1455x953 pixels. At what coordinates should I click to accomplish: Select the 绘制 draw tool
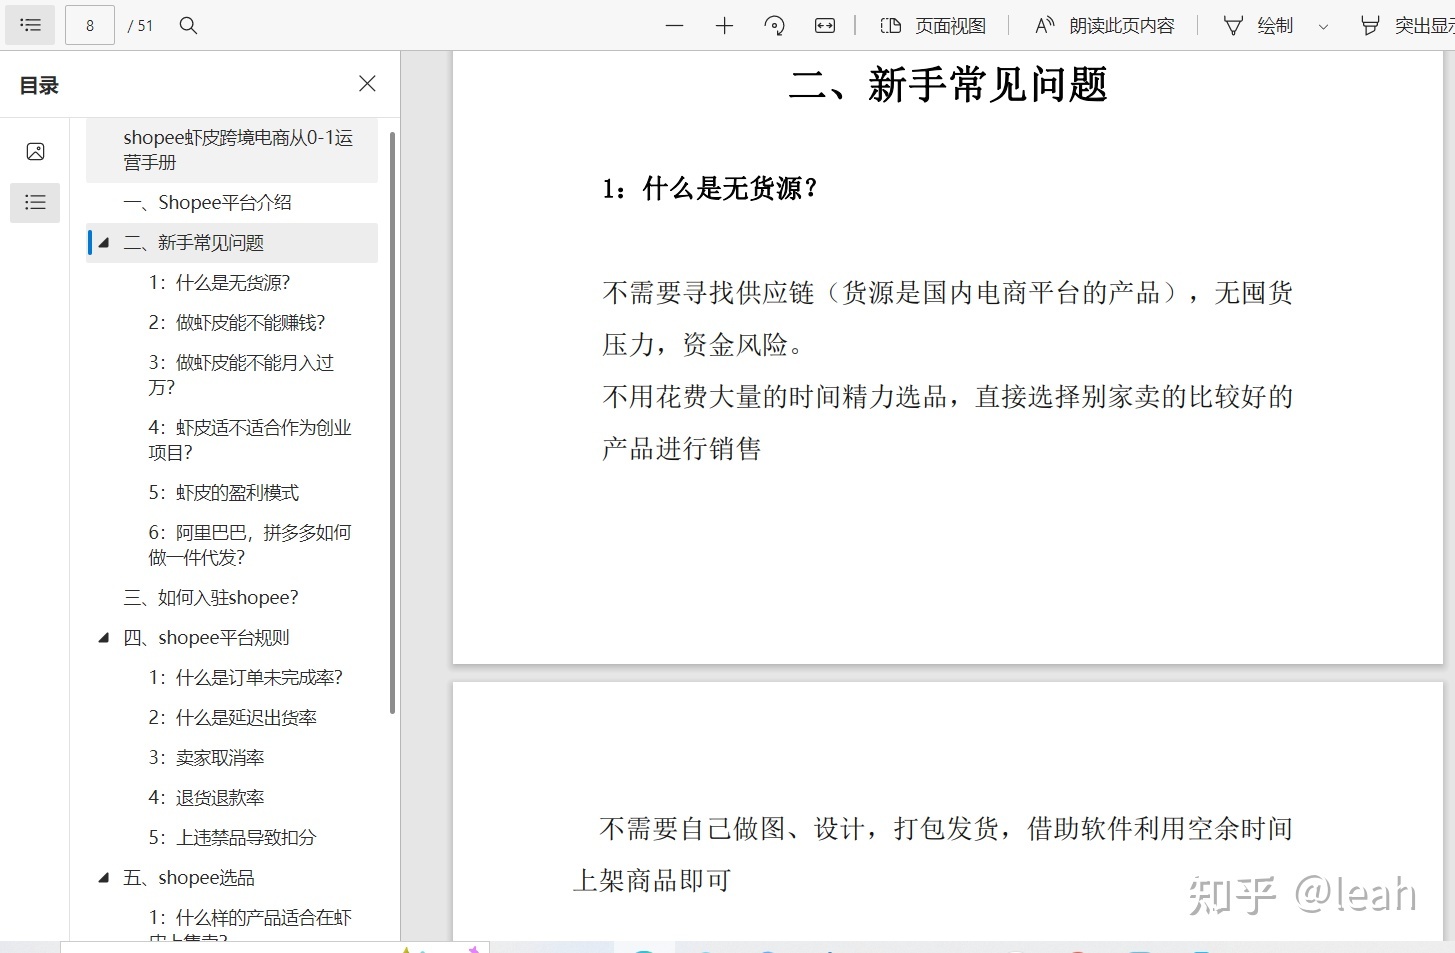click(x=1259, y=26)
